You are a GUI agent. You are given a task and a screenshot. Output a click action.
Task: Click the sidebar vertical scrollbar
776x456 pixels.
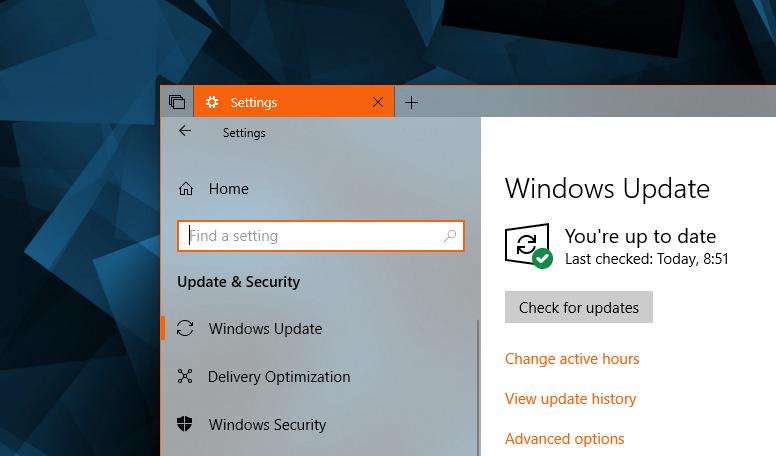coord(478,388)
